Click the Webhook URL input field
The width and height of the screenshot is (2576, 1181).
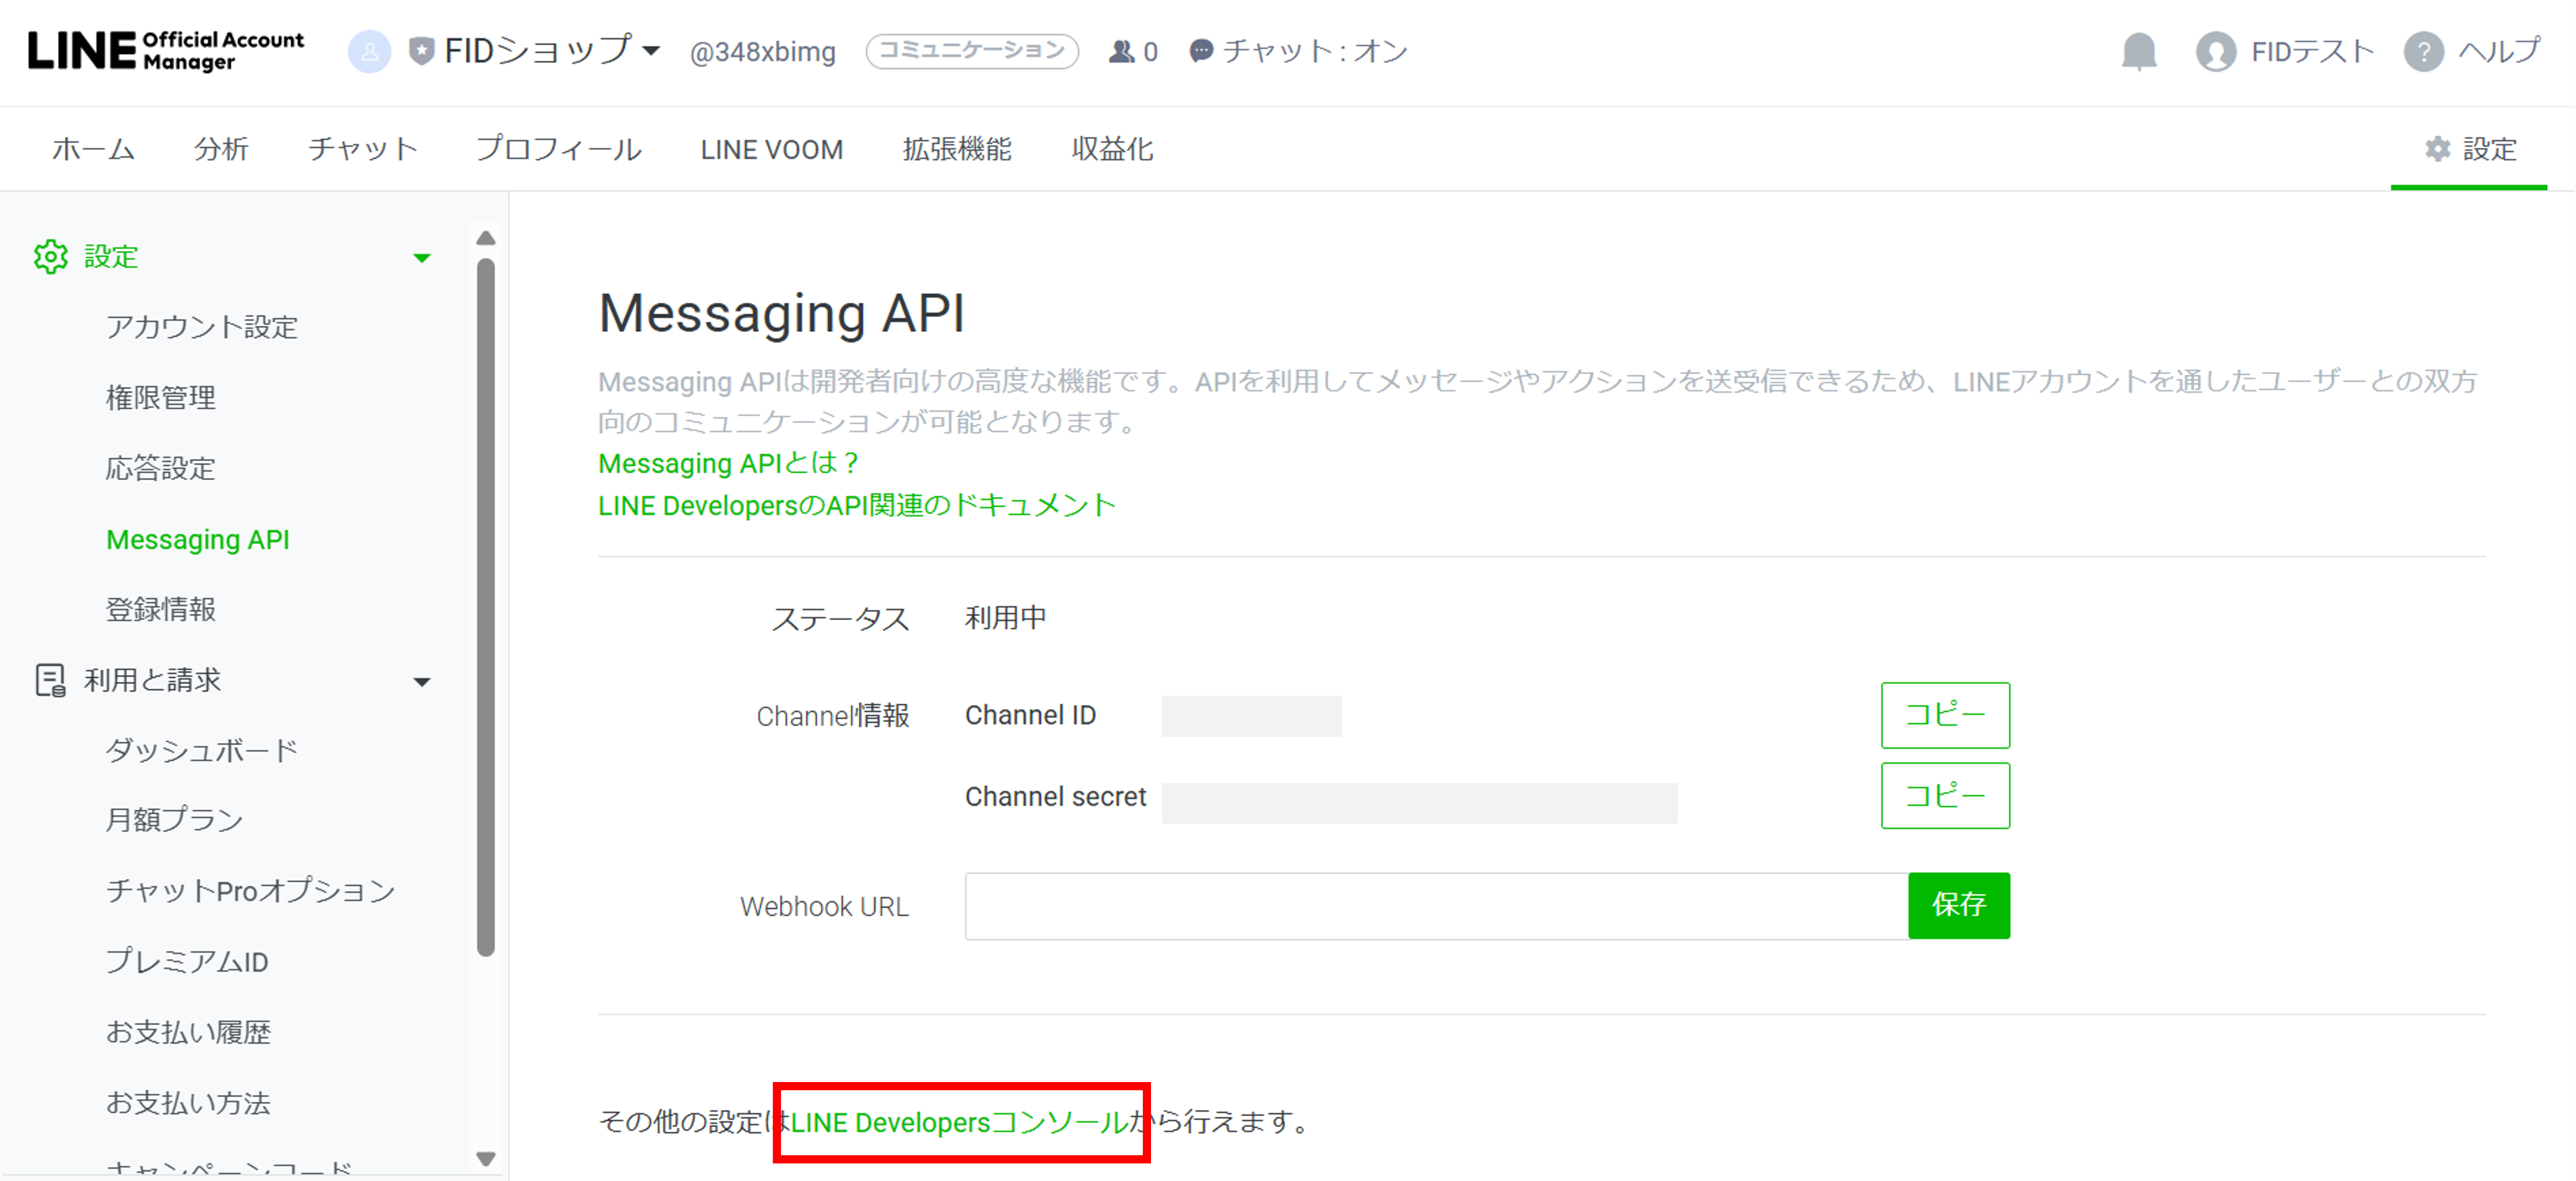coord(1435,906)
